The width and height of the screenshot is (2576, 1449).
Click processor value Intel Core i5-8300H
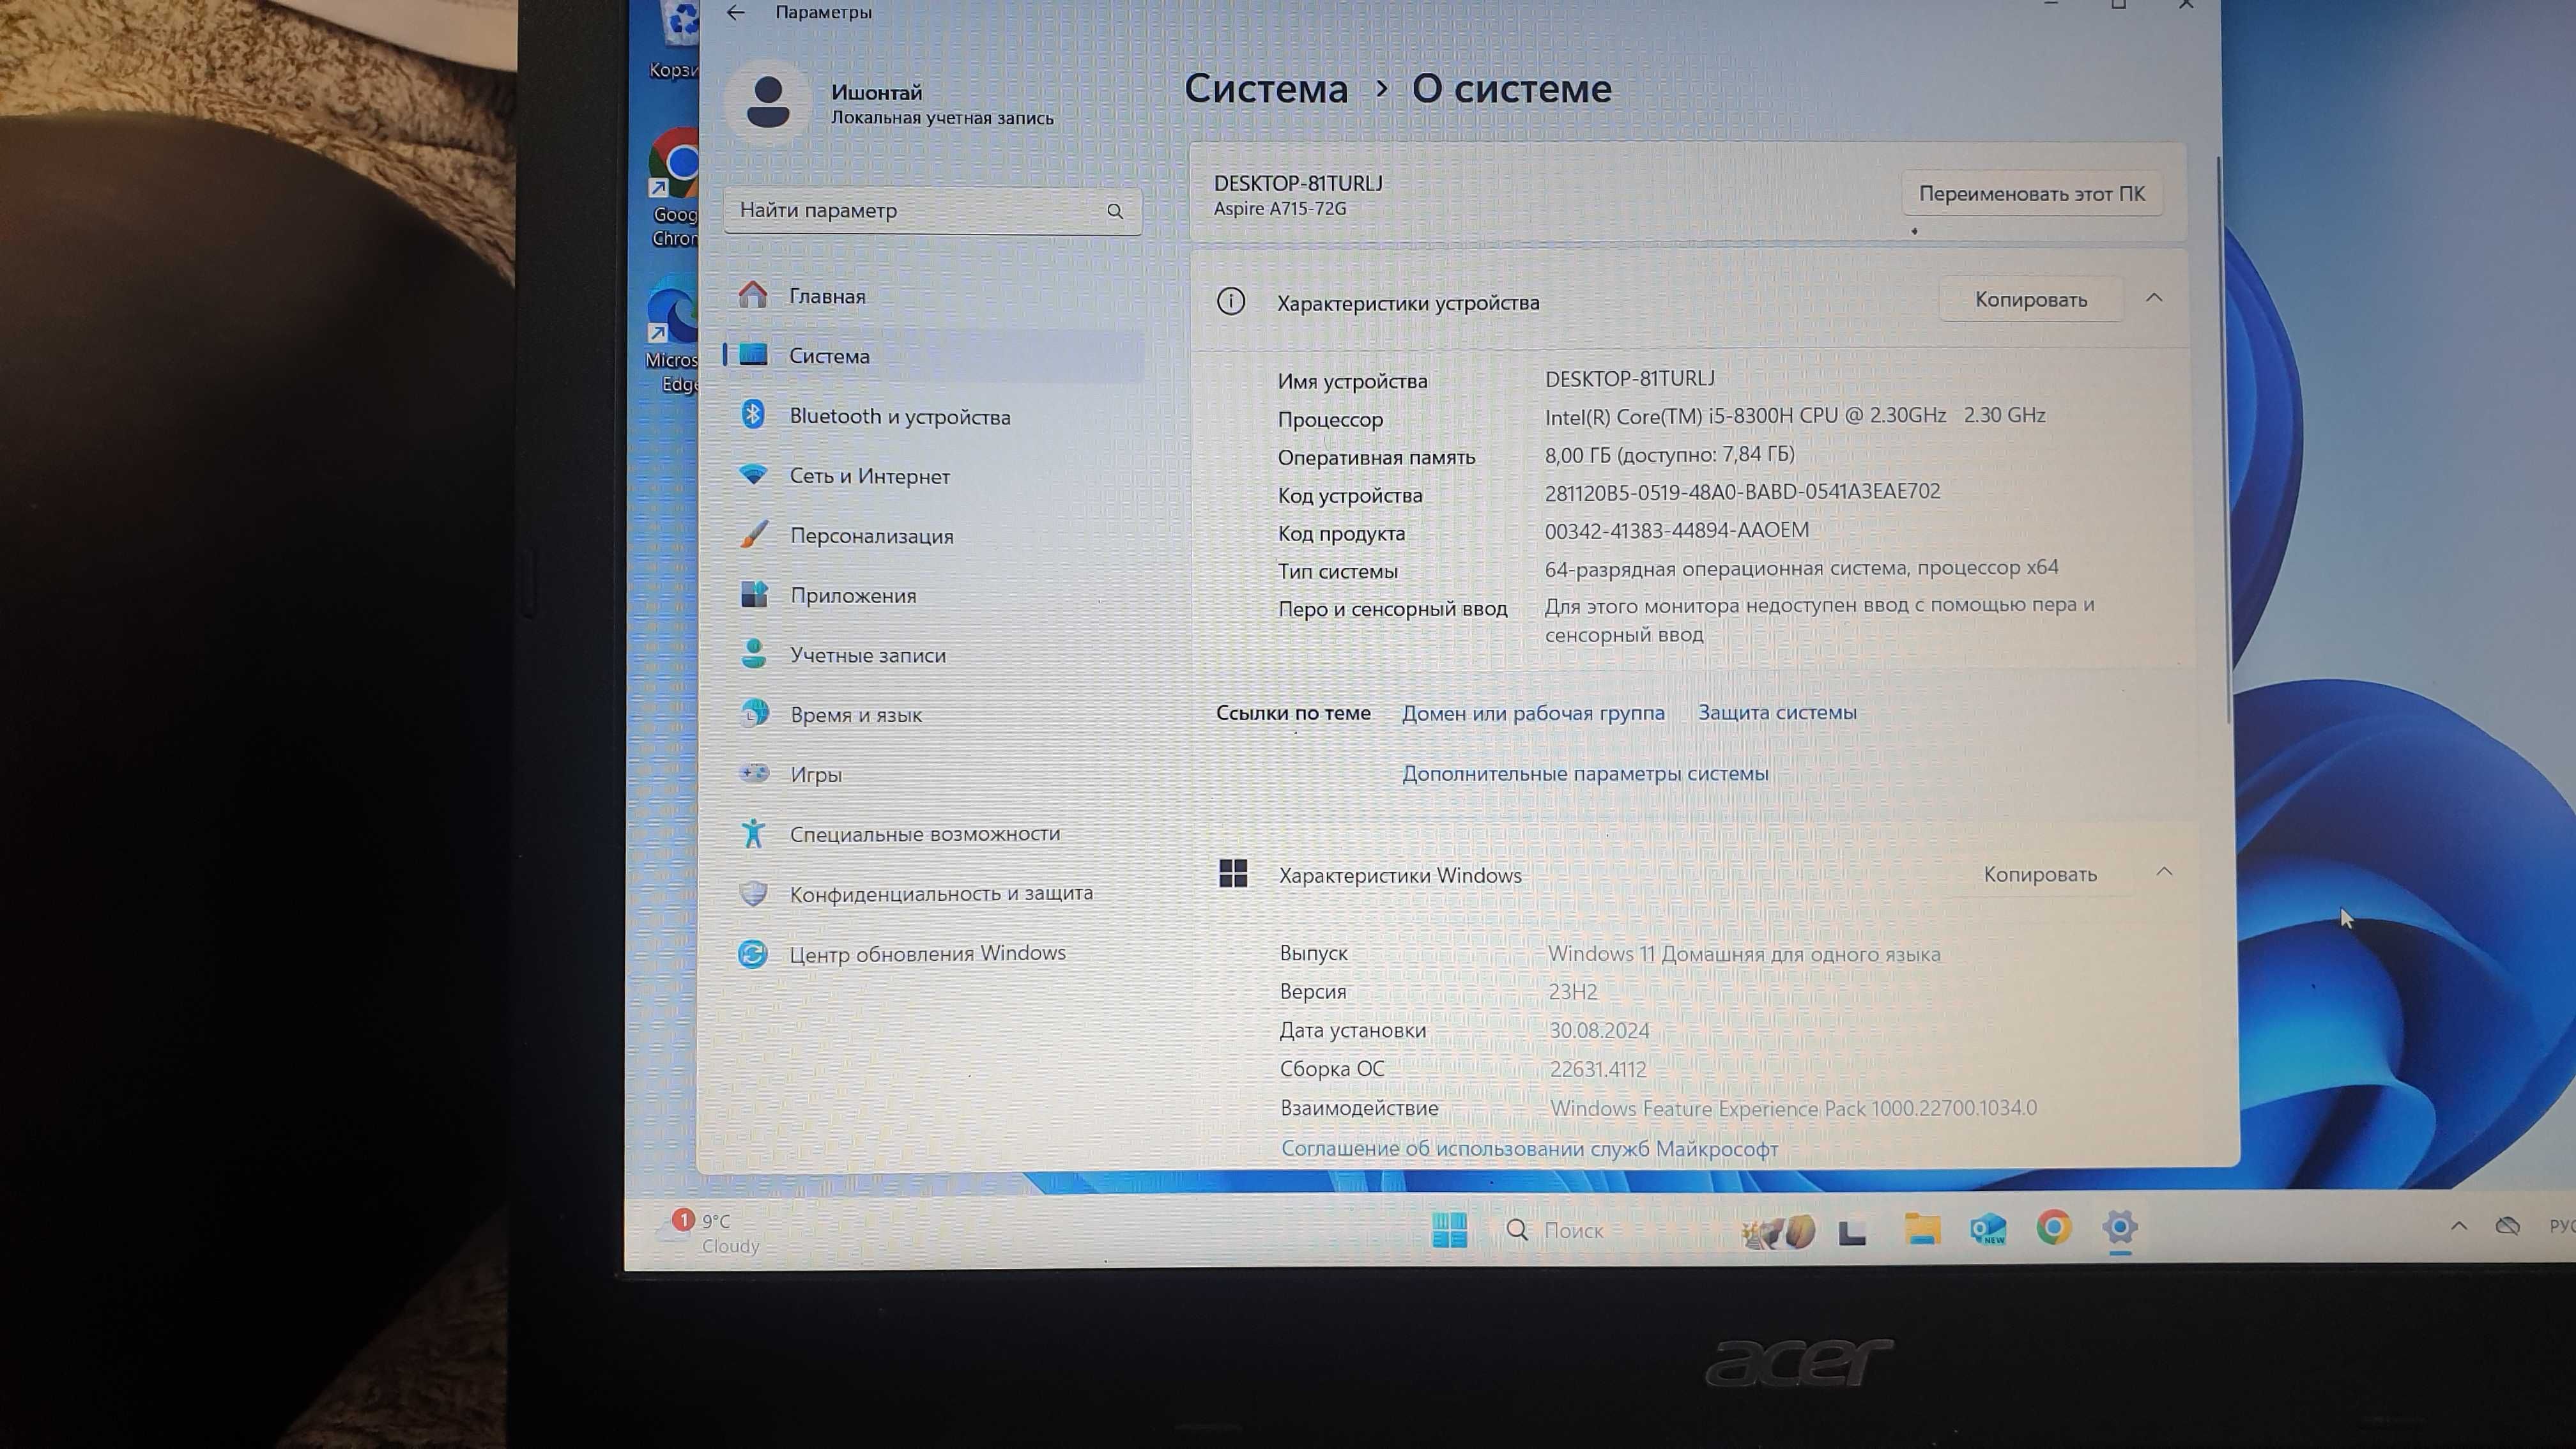tap(1795, 416)
